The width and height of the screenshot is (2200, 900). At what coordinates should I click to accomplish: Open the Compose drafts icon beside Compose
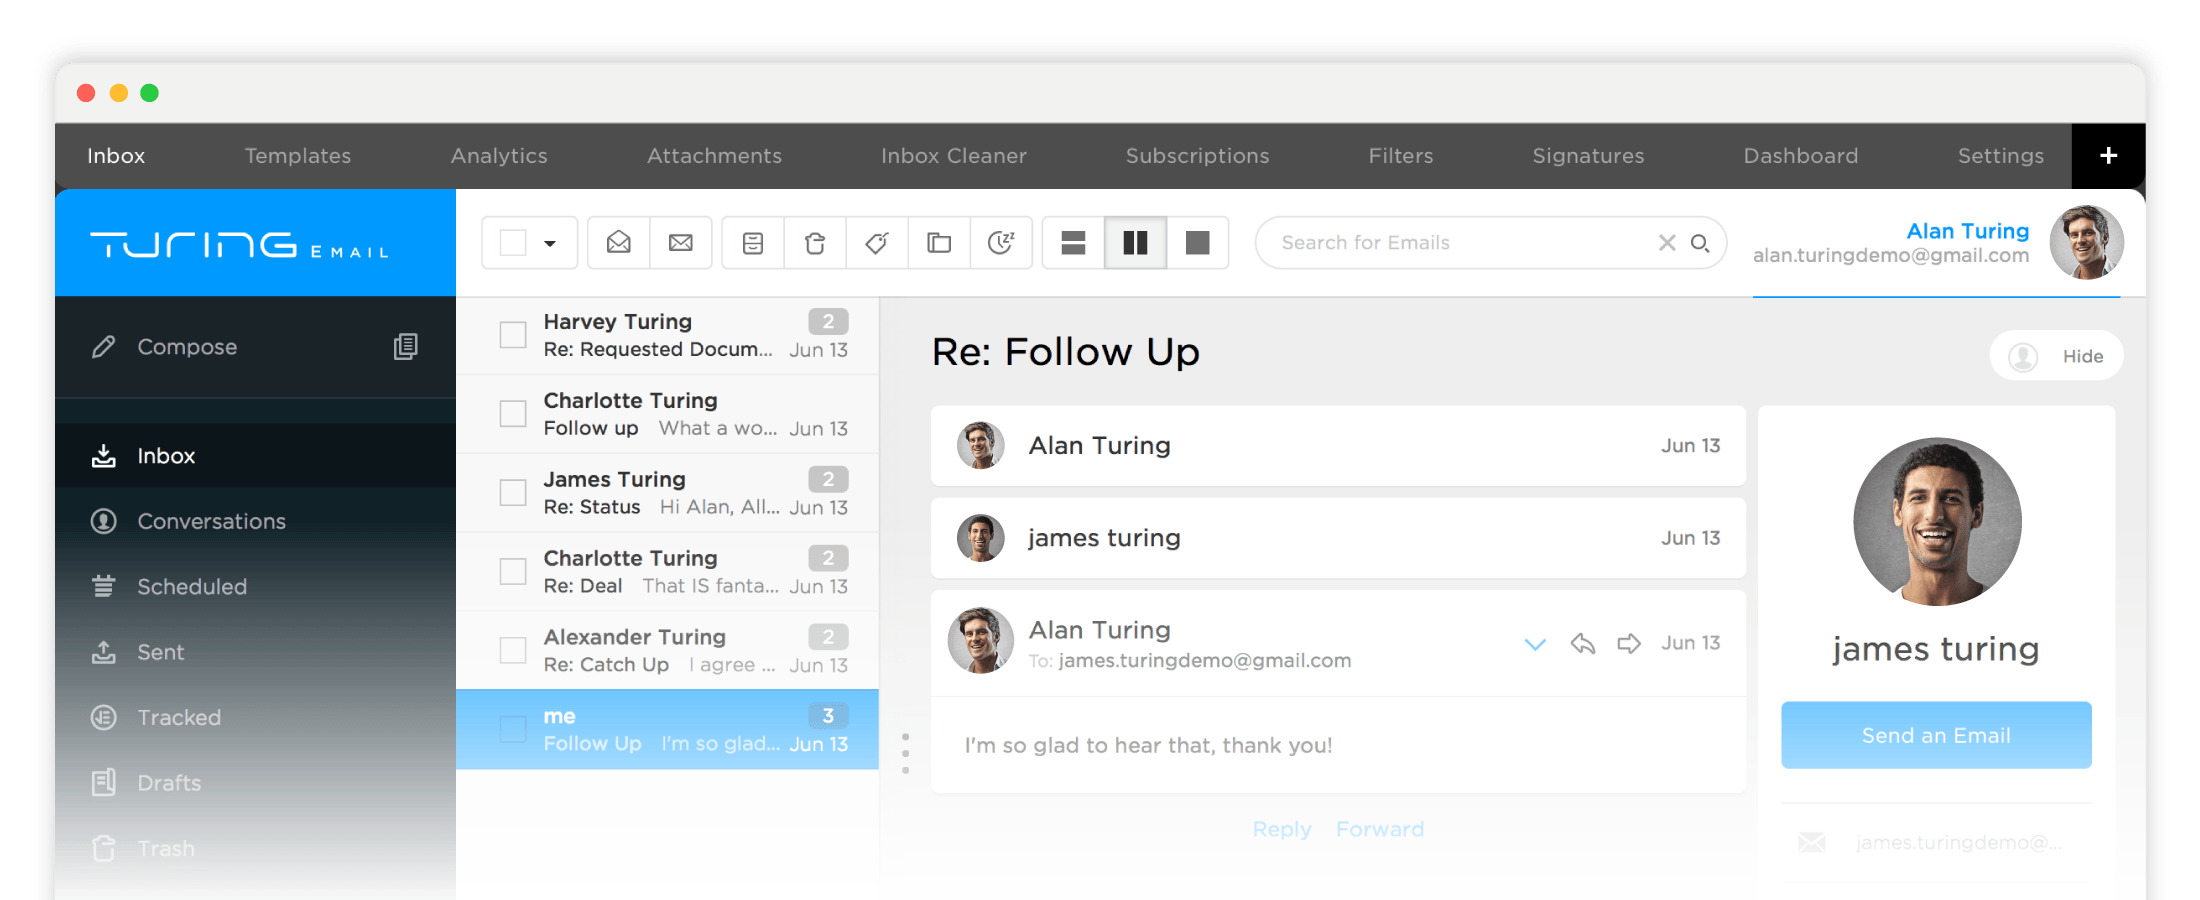pyautogui.click(x=405, y=346)
